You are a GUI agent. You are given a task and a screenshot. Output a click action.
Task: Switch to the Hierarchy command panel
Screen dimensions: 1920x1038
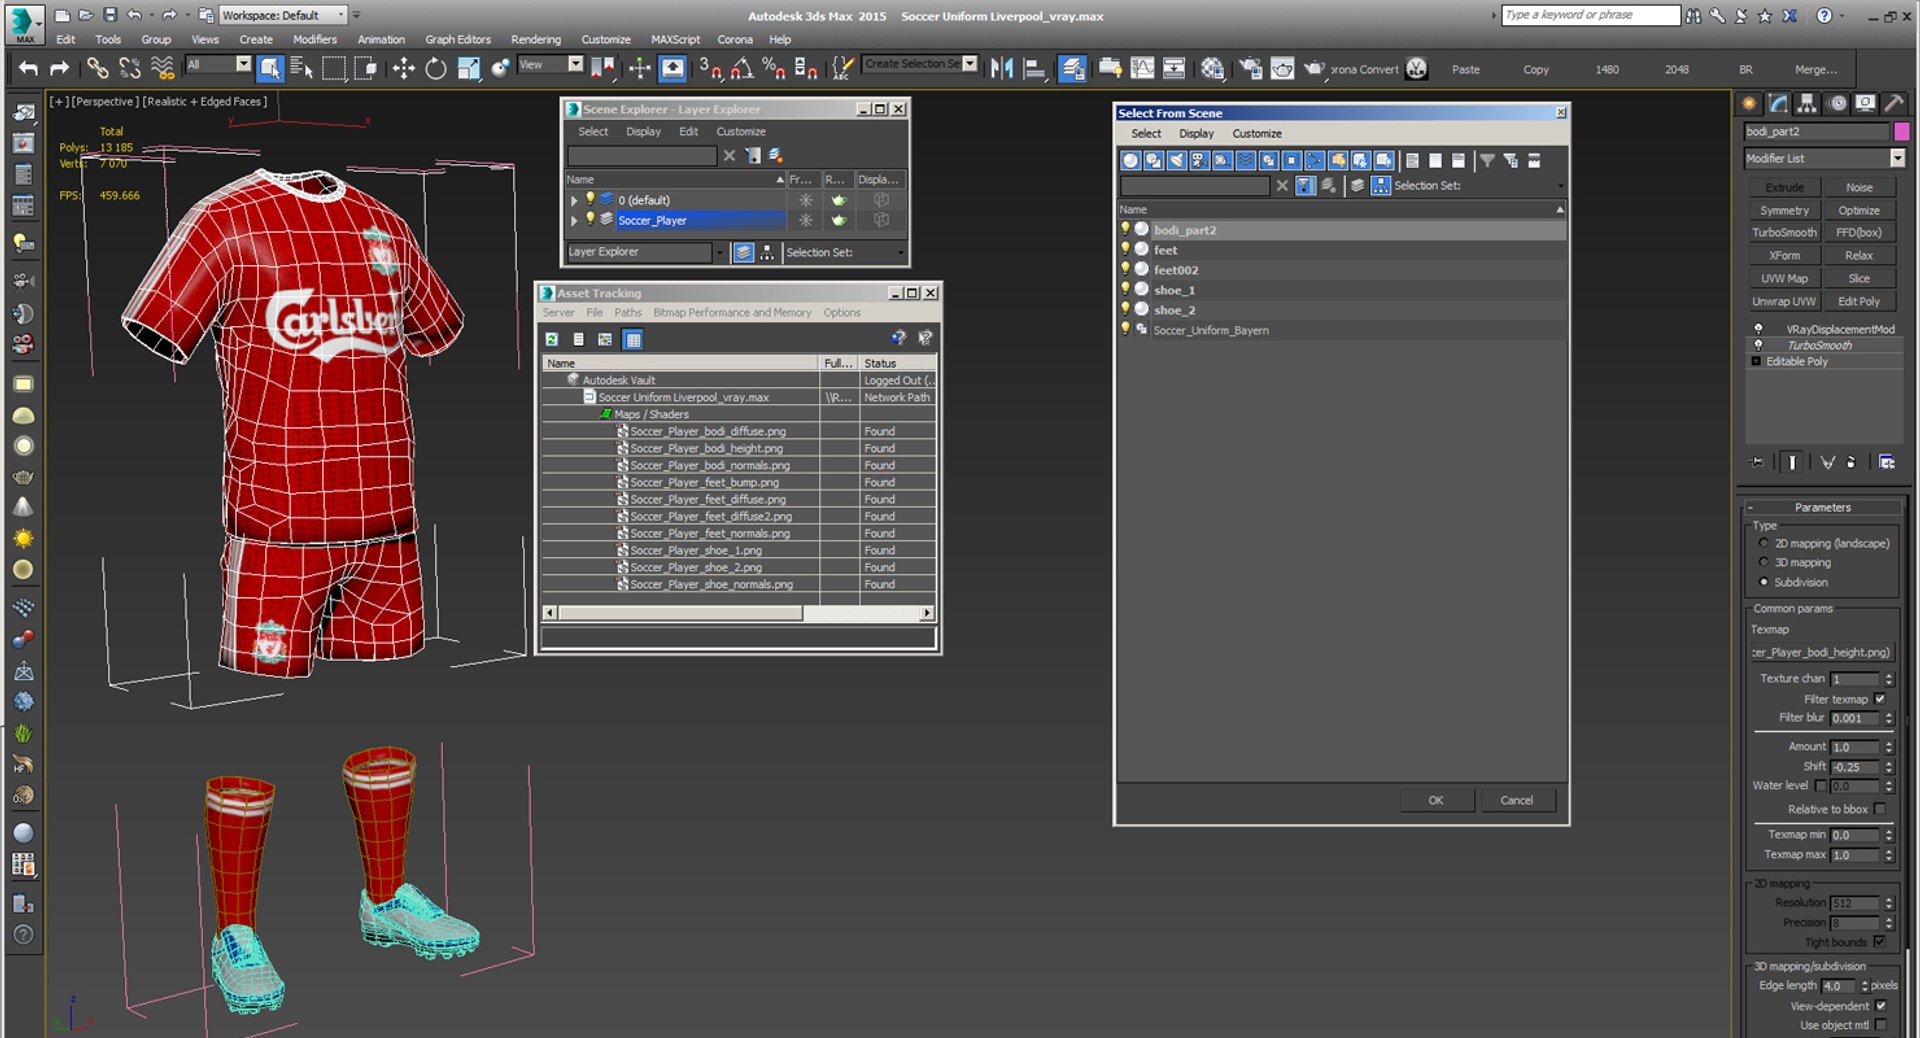(x=1806, y=103)
